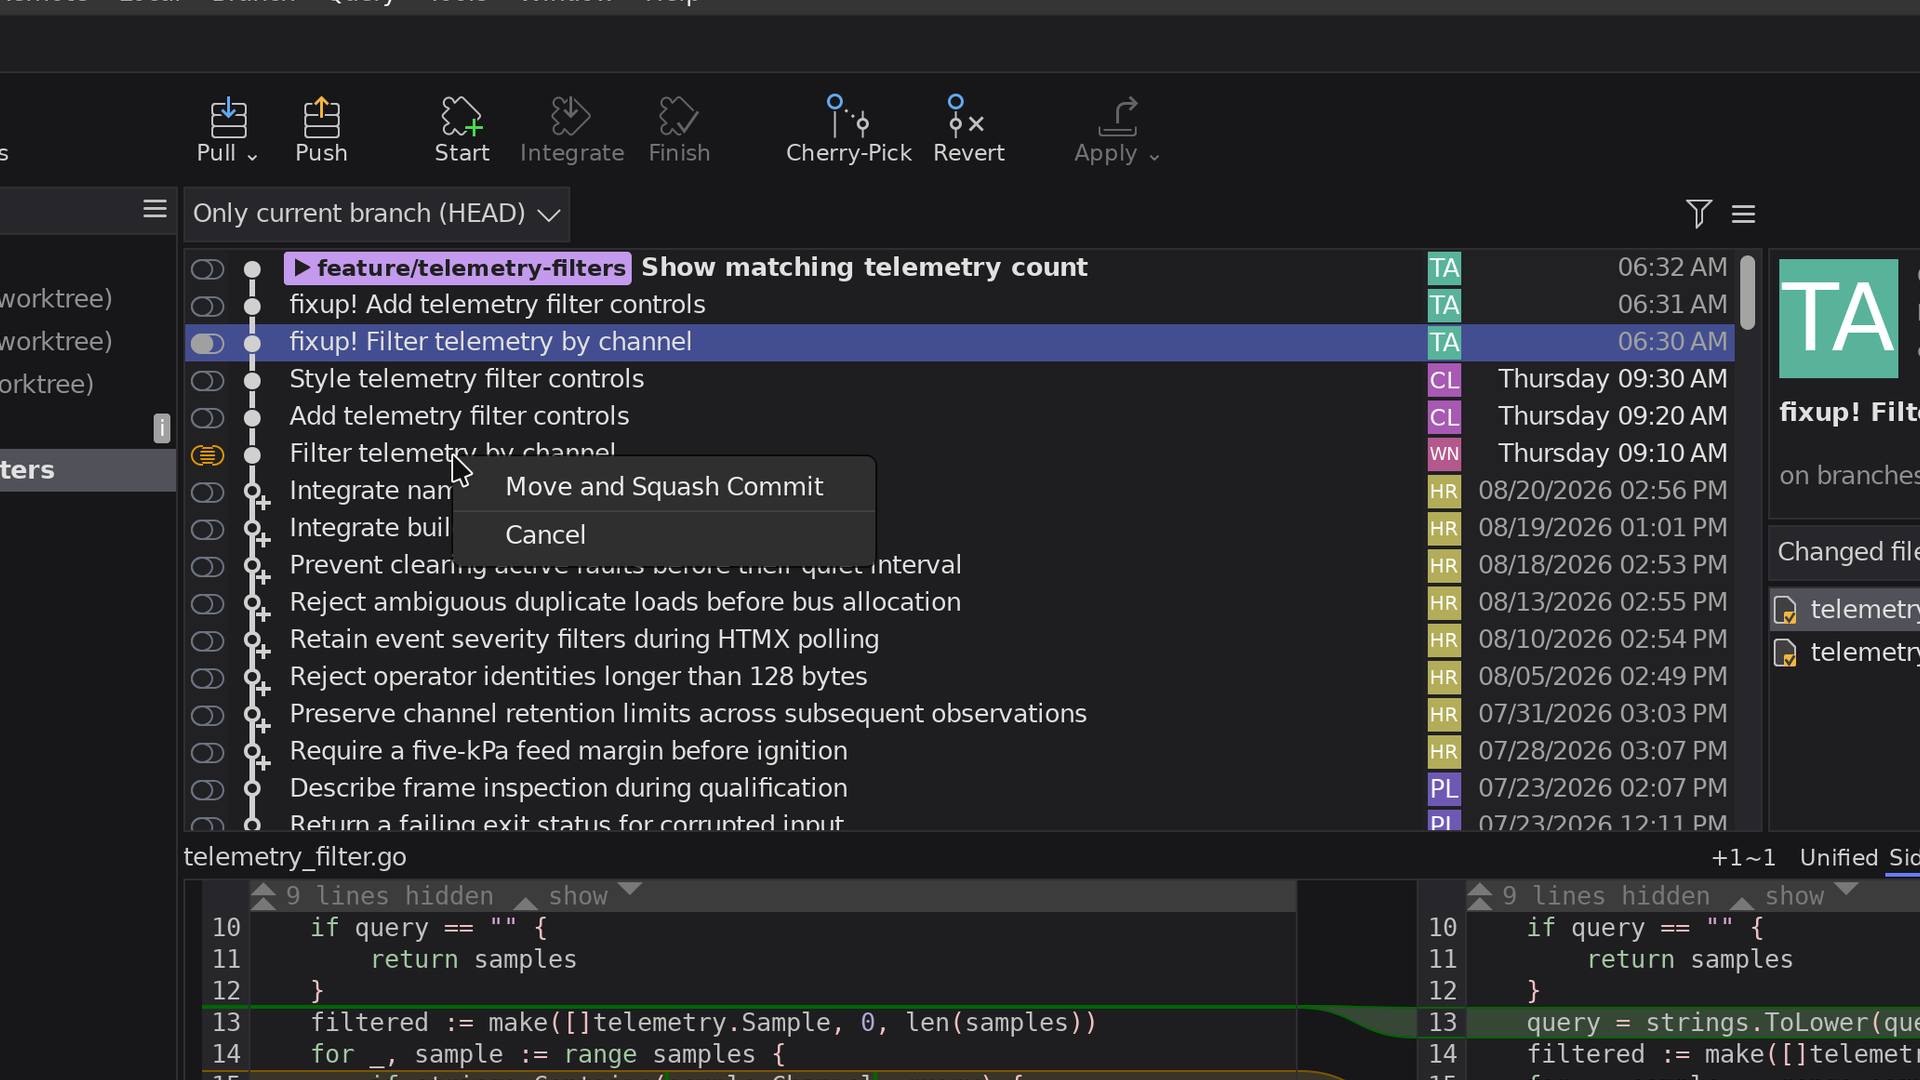Open the Apply dropdown arrow
Viewport: 1920px width, 1080px height.
click(x=1154, y=157)
